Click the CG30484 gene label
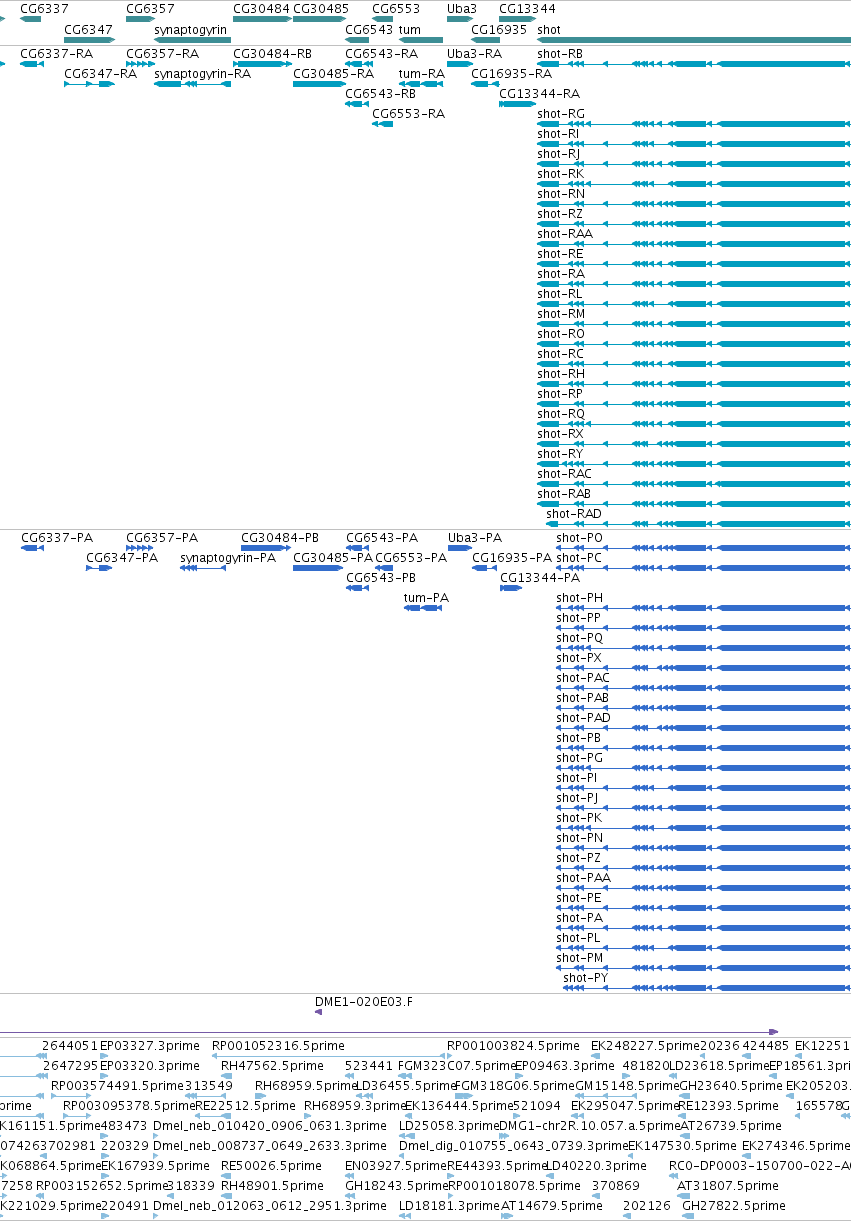The width and height of the screenshot is (851, 1221). (261, 8)
